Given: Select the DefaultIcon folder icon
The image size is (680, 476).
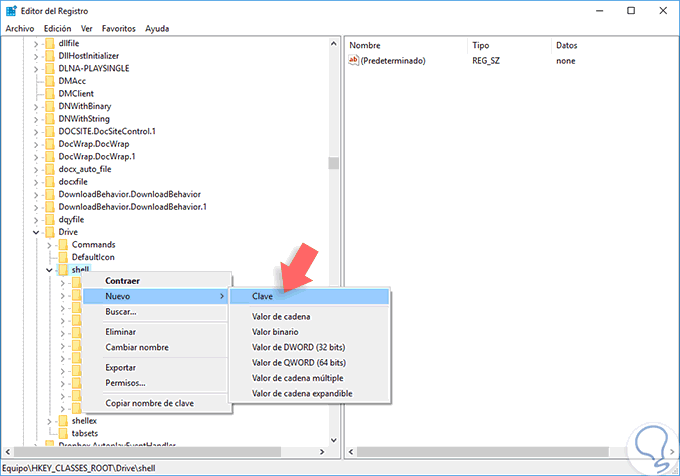Looking at the screenshot, I should coord(63,257).
